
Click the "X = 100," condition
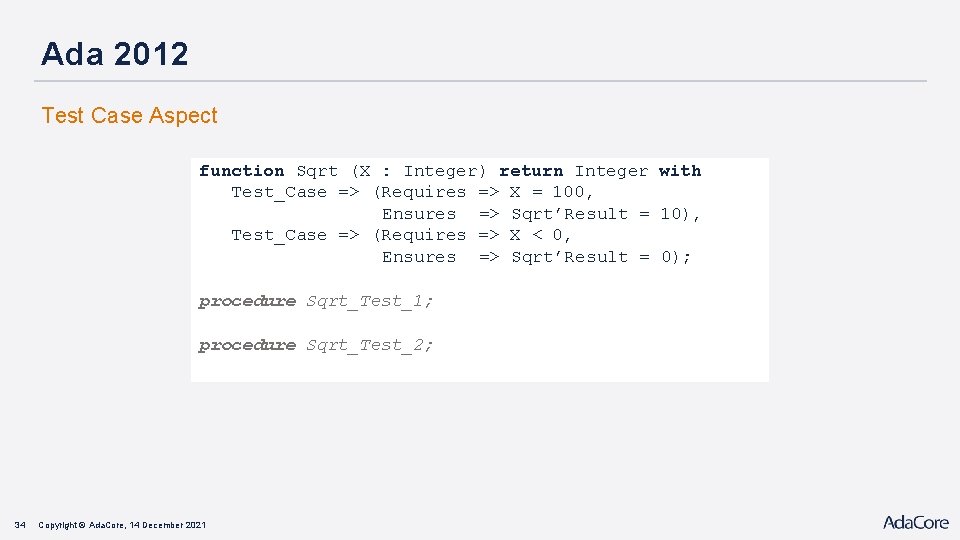(552, 192)
